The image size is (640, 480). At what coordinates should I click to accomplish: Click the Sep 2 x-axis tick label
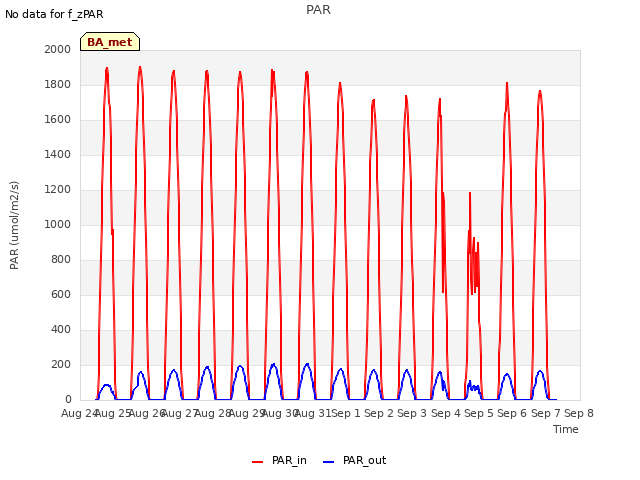tap(379, 413)
